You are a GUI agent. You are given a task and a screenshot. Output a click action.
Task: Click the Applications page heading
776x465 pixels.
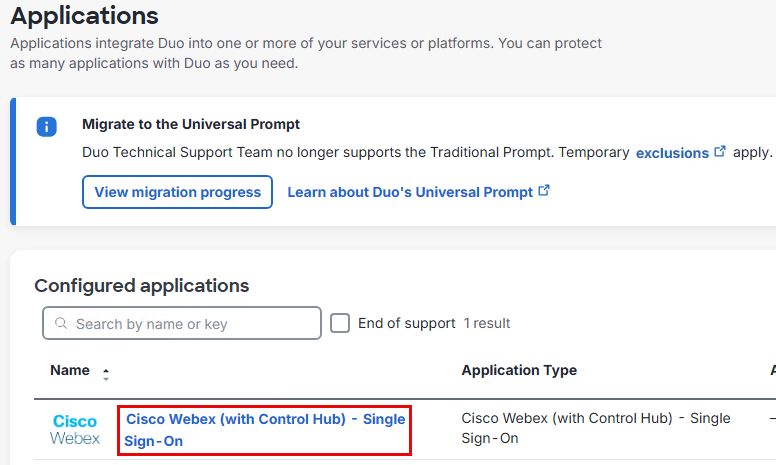pyautogui.click(x=84, y=16)
